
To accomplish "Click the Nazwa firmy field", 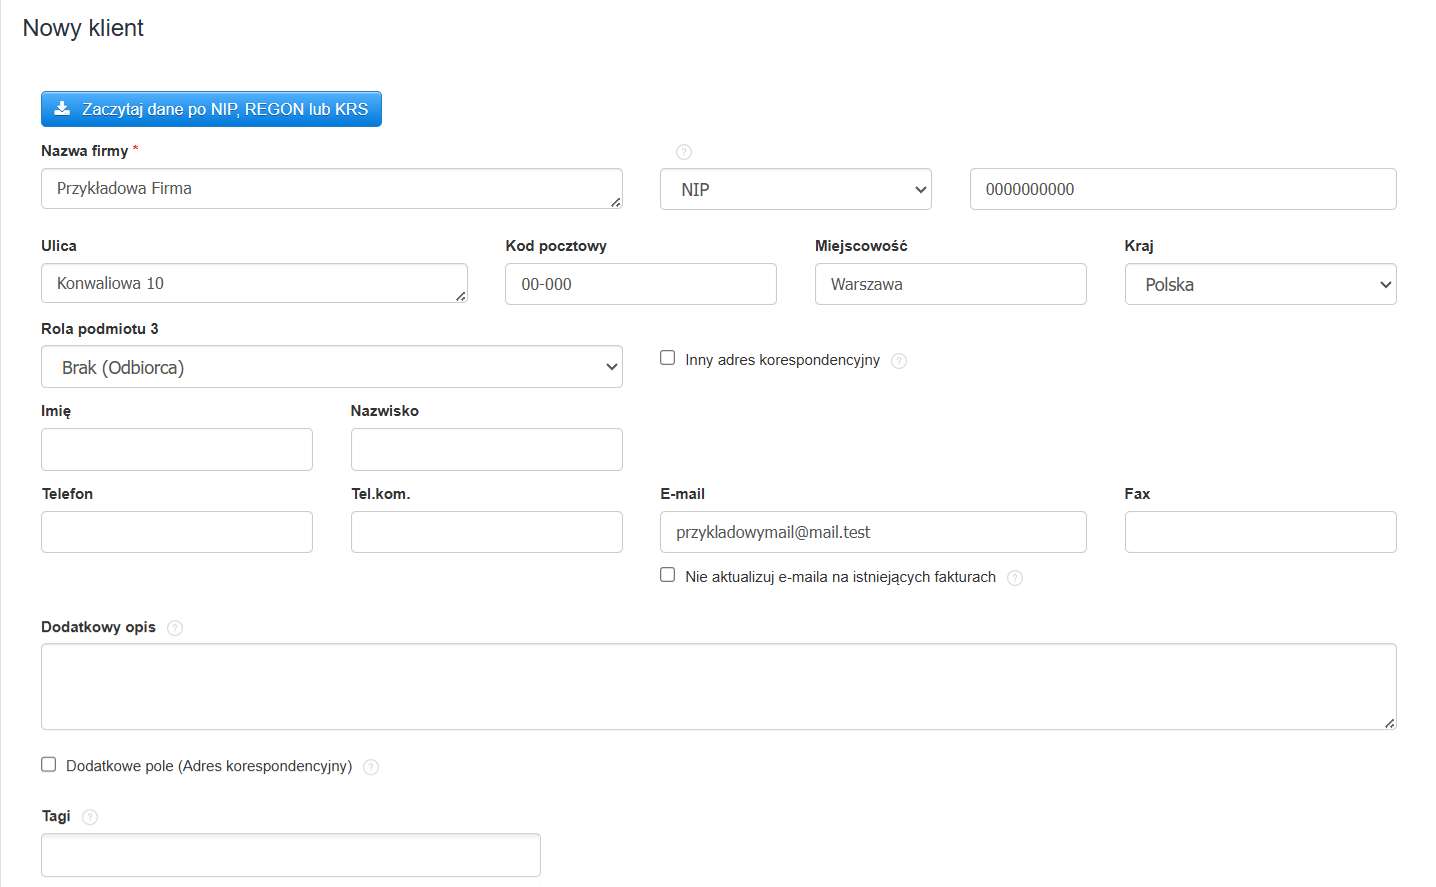I will click(332, 188).
